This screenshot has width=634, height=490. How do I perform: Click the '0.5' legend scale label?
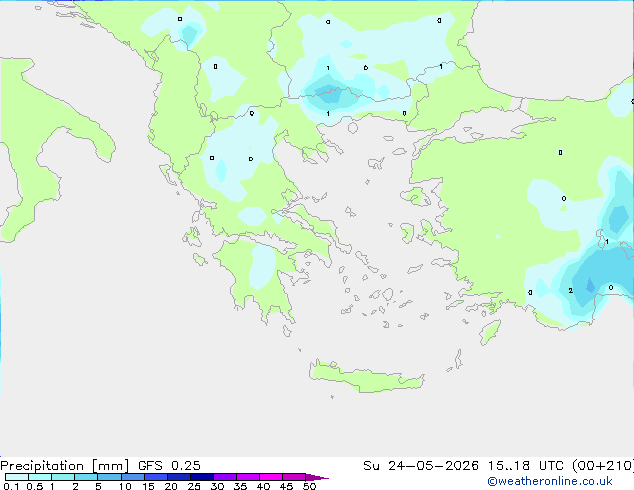[34, 486]
